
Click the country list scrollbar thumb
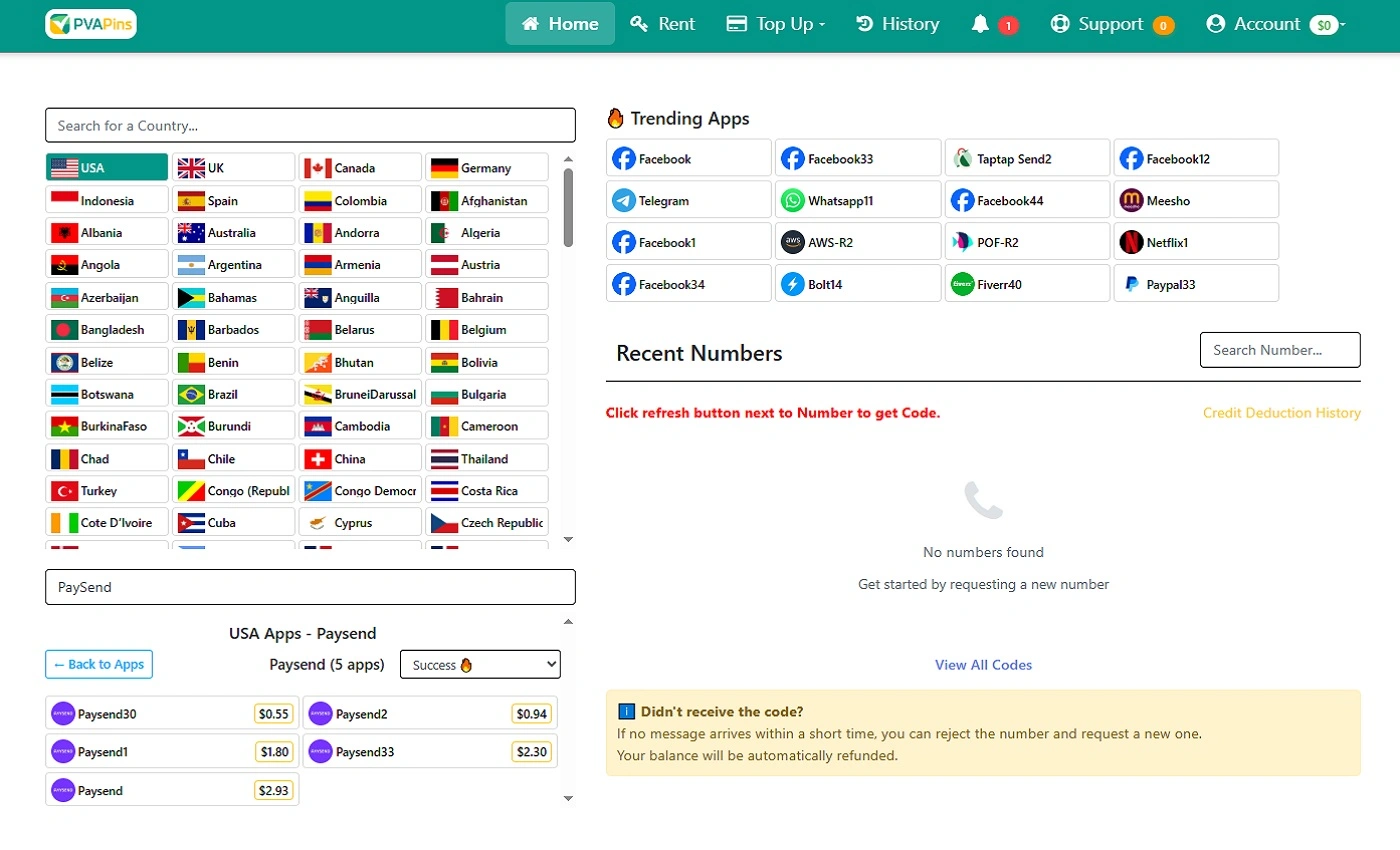(x=568, y=207)
